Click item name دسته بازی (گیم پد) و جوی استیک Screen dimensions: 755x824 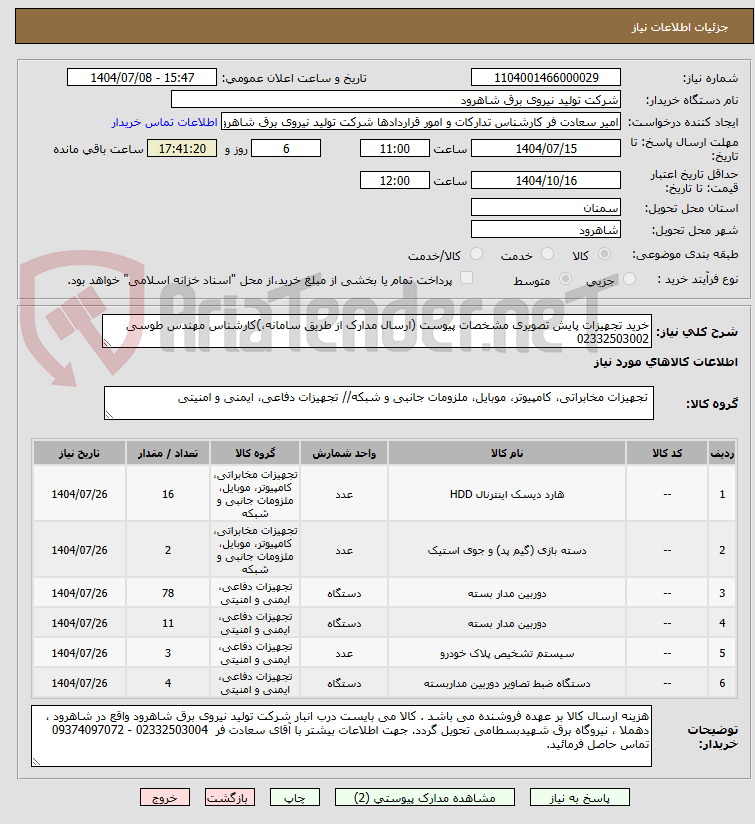click(507, 550)
